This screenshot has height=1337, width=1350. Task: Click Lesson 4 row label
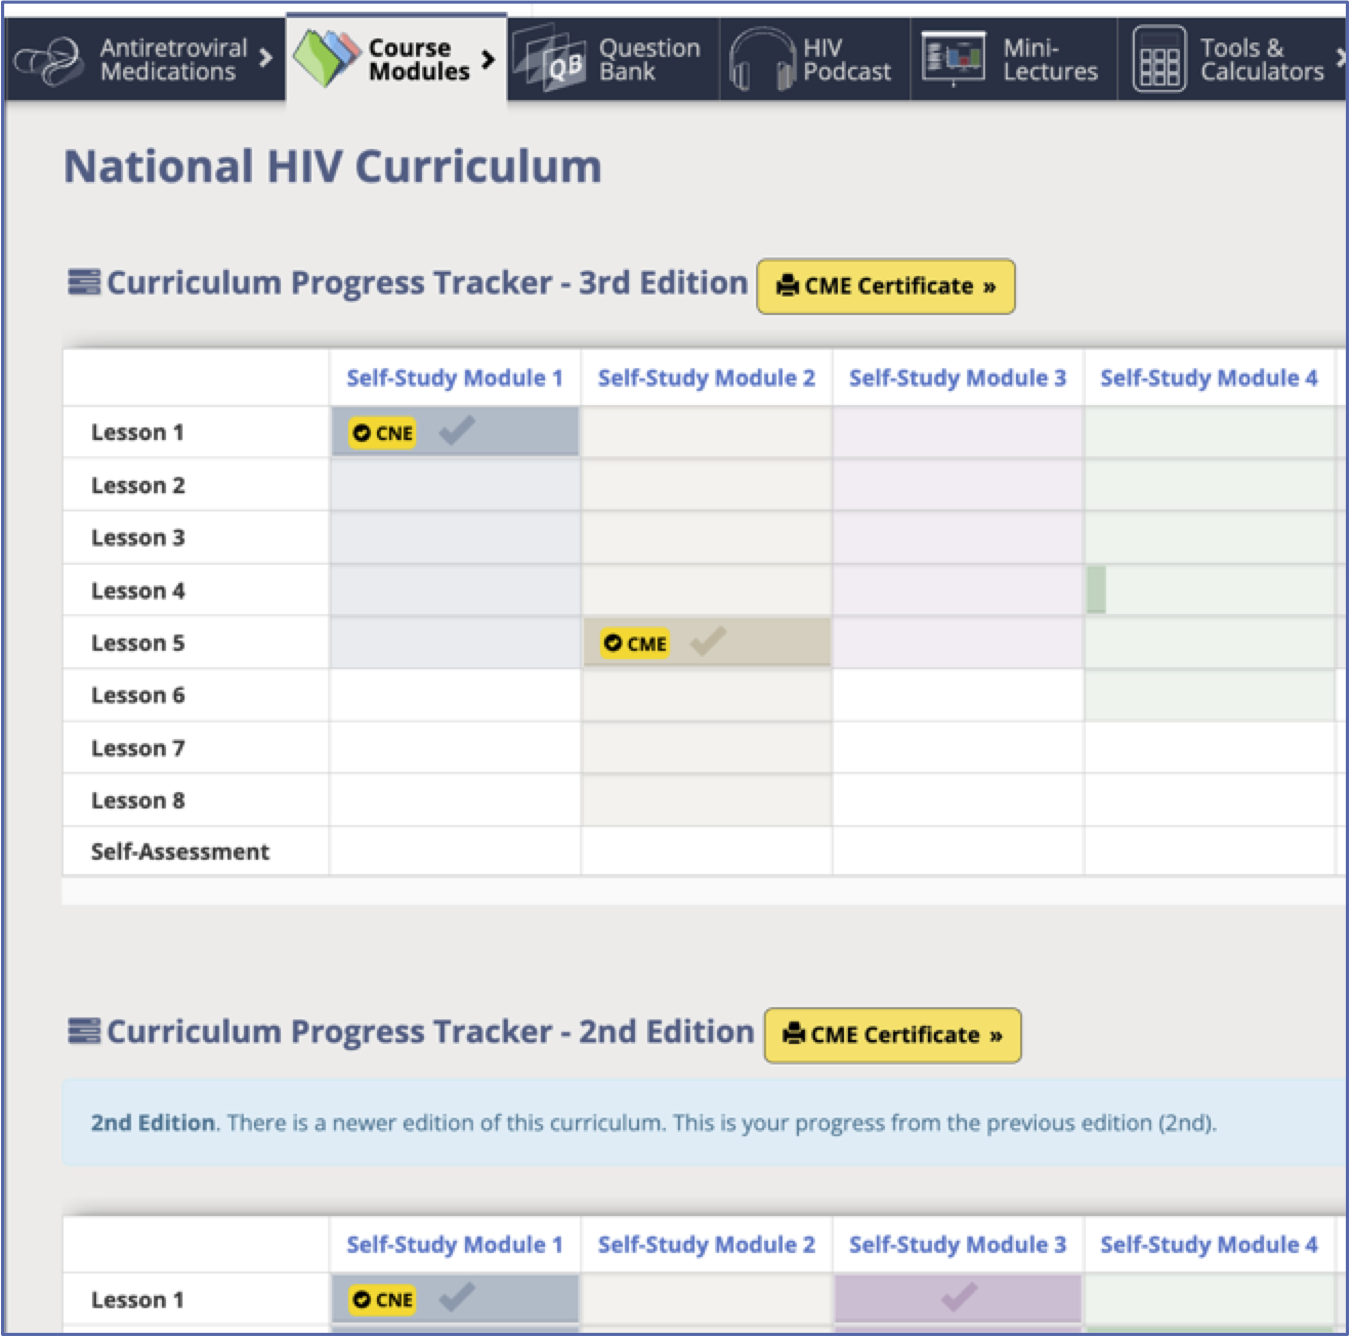(x=138, y=591)
